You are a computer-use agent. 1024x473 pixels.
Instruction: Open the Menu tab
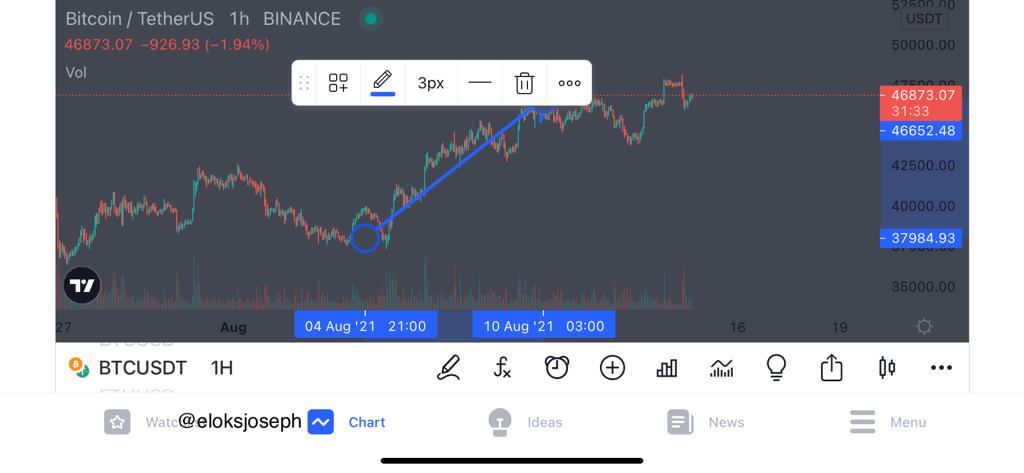tap(888, 422)
